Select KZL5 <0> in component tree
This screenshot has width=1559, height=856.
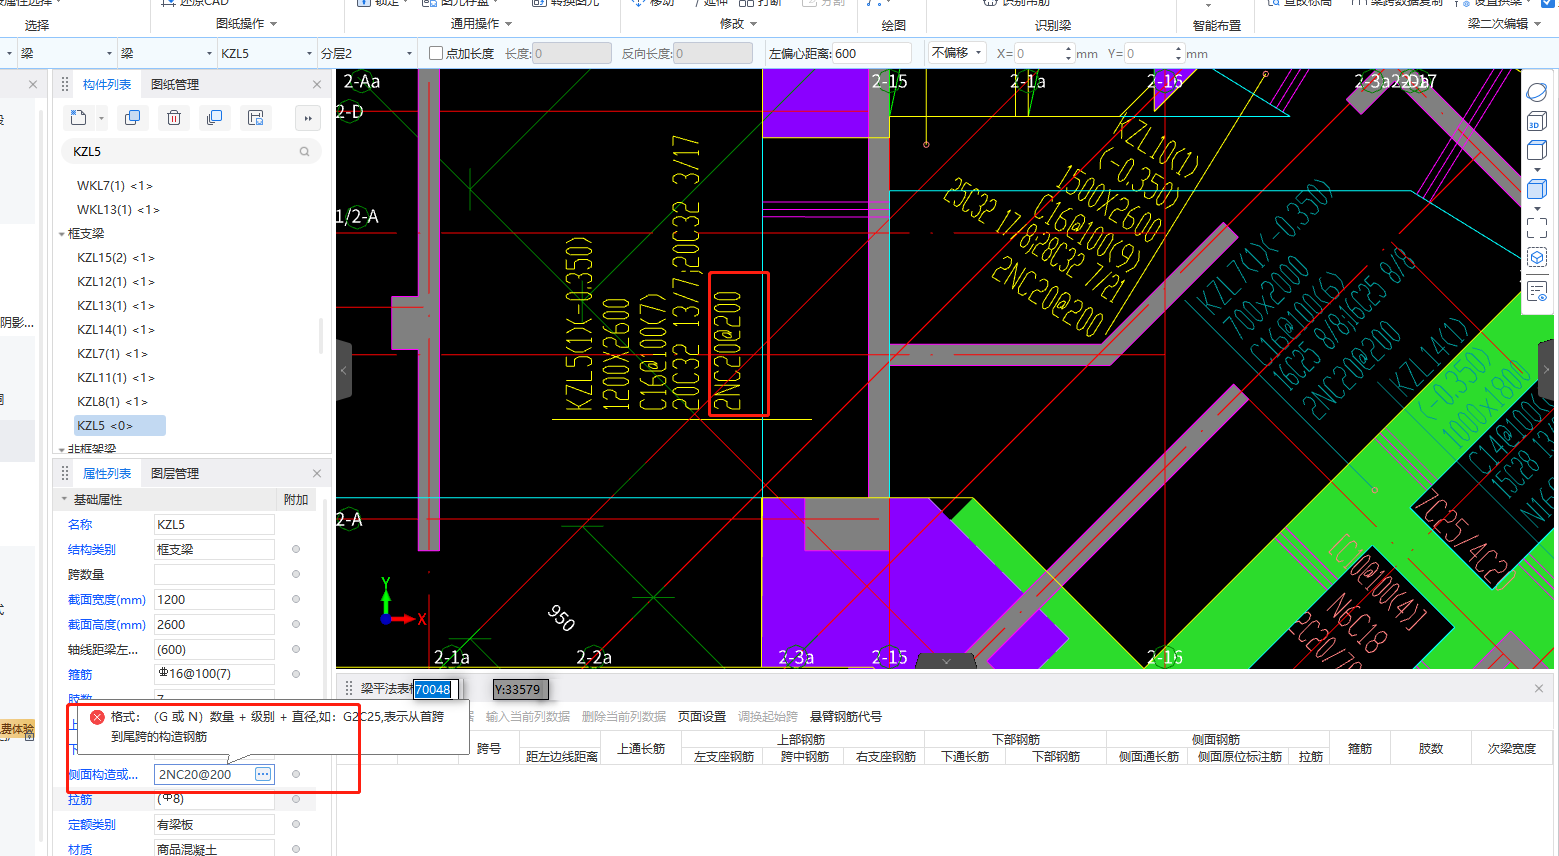(x=119, y=425)
